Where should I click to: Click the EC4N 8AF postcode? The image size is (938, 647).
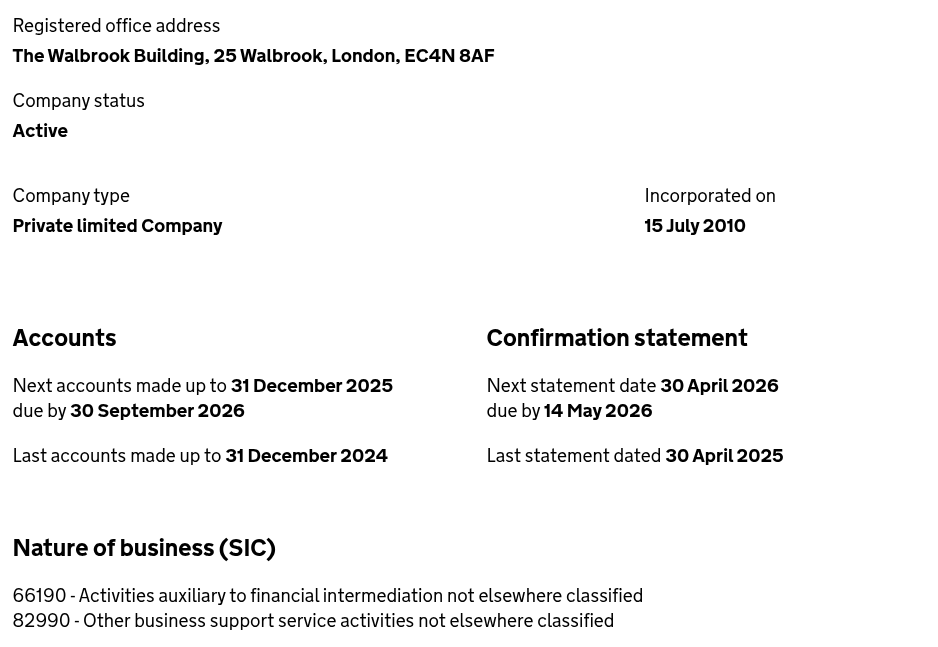pyautogui.click(x=449, y=56)
